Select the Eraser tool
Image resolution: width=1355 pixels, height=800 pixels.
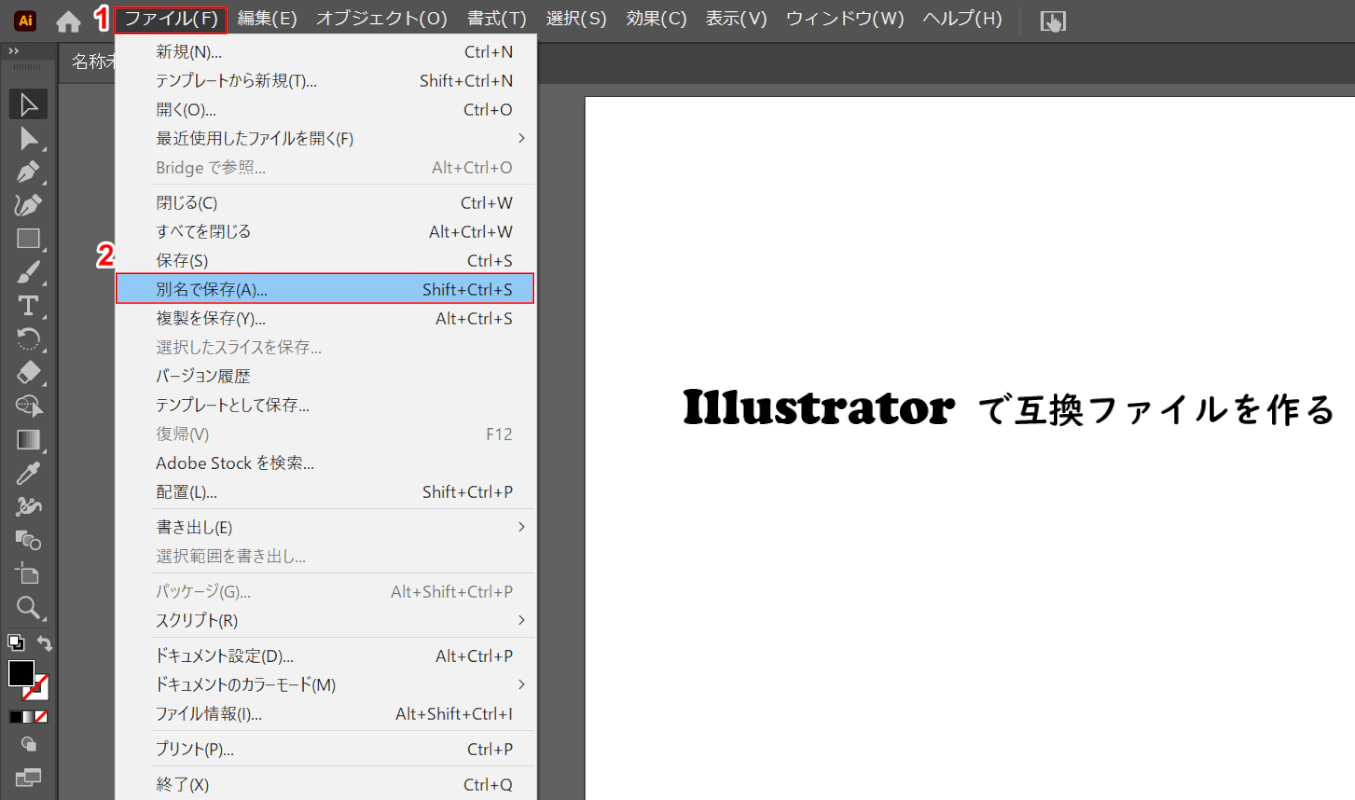pyautogui.click(x=28, y=372)
